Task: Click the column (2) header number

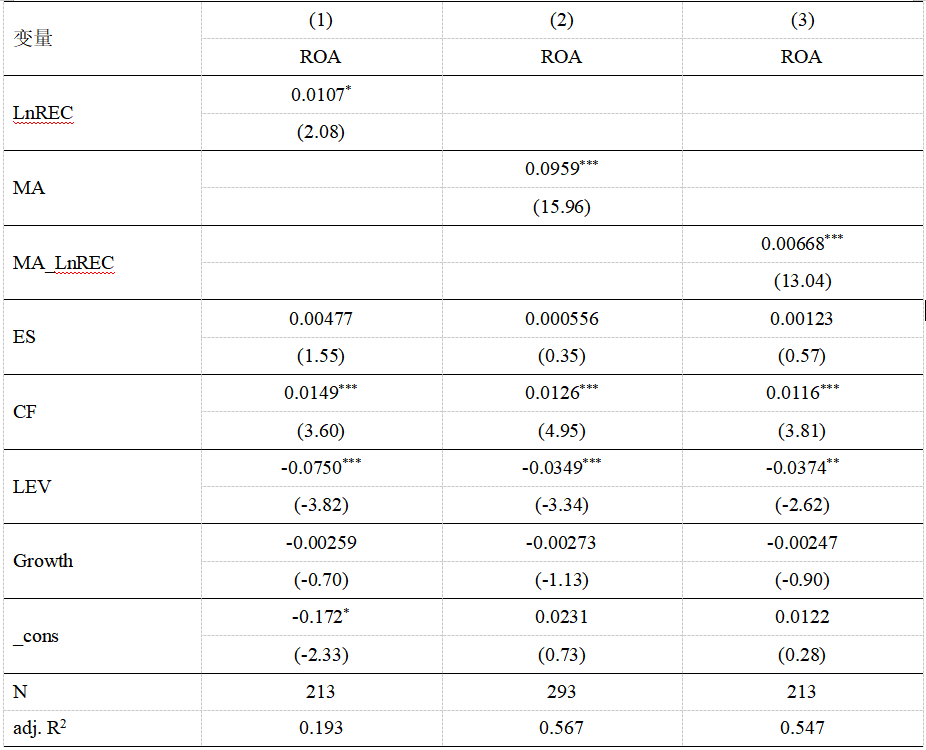Action: point(561,20)
